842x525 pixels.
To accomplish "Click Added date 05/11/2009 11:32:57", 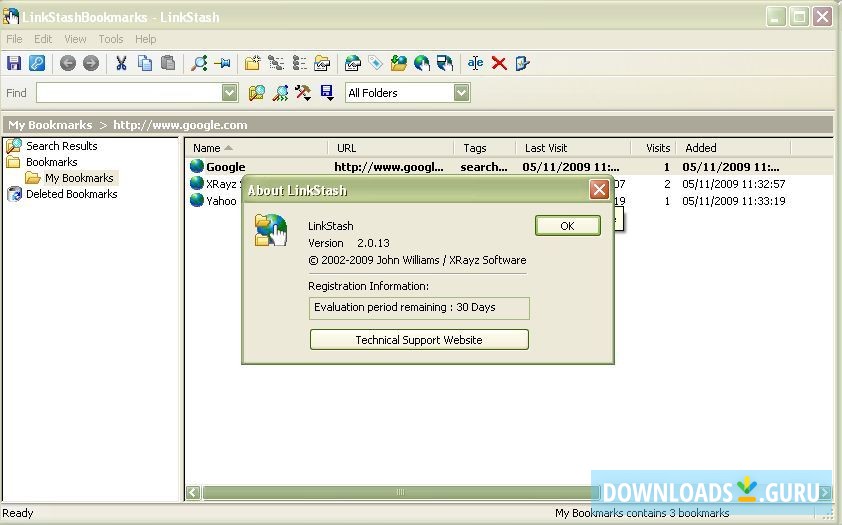I will (734, 184).
